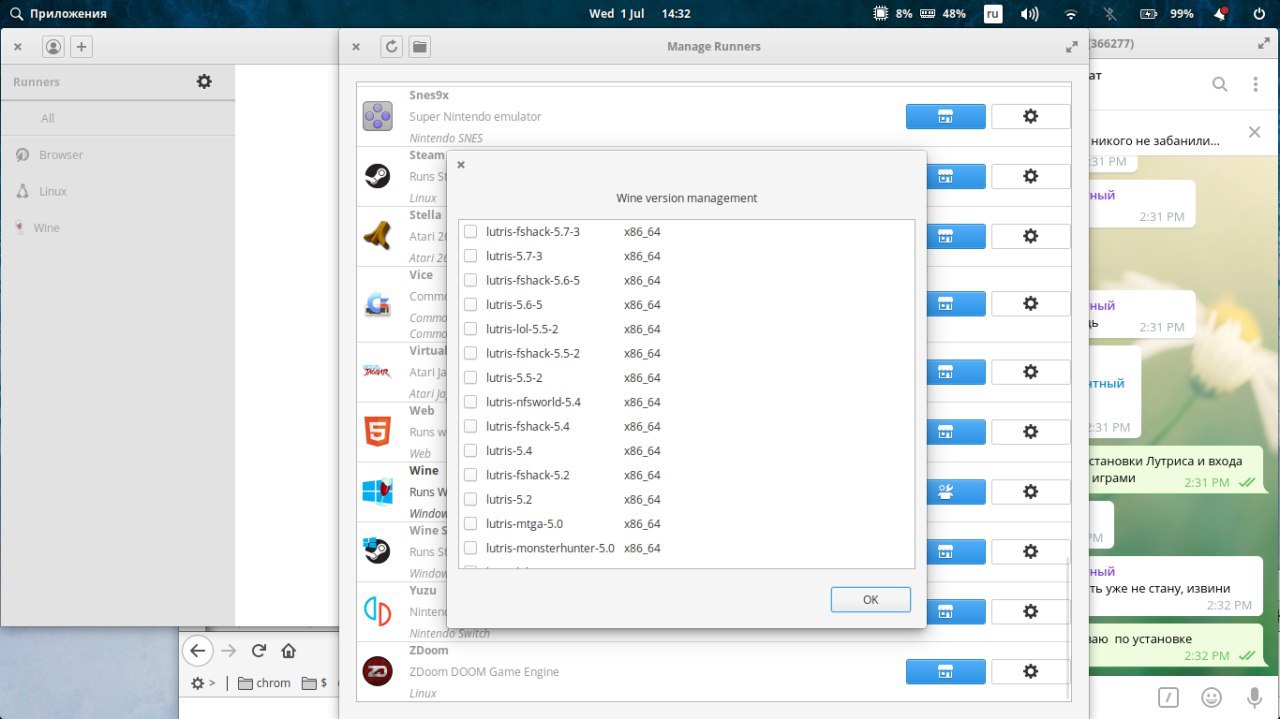This screenshot has height=719, width=1280.
Task: Tick the lutris-5.4 checkbox
Action: (470, 451)
